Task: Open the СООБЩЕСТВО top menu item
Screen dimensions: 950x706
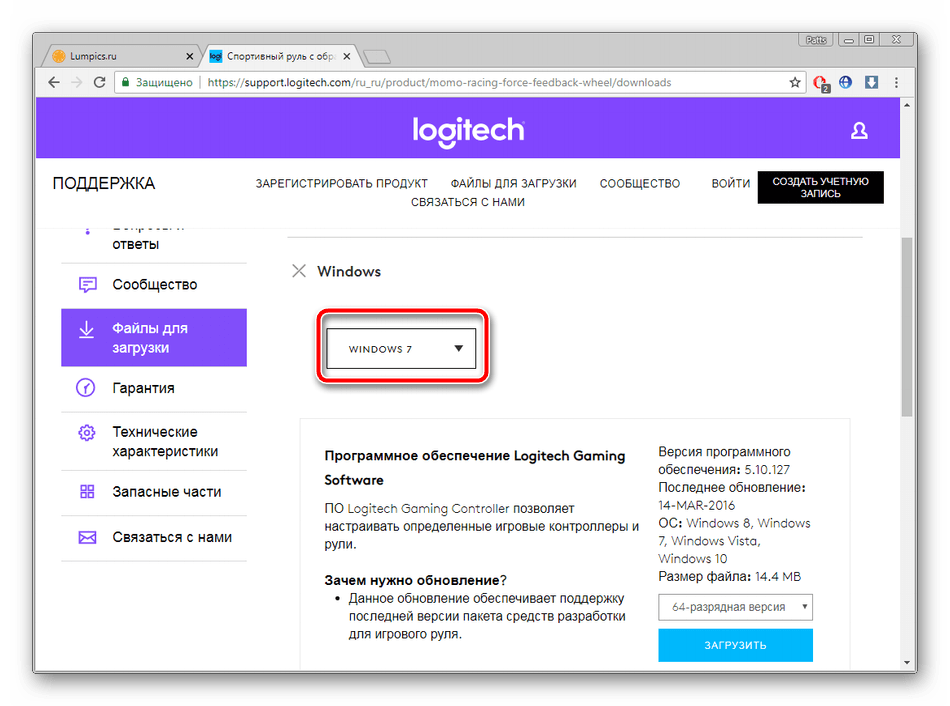Action: point(639,184)
